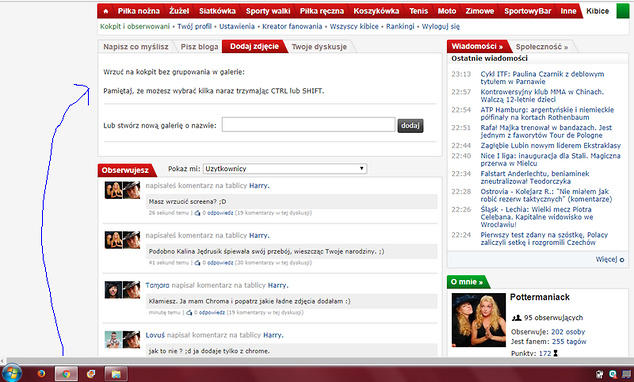Open the Żużel section
Image resolution: width=634 pixels, height=382 pixels.
click(x=179, y=11)
